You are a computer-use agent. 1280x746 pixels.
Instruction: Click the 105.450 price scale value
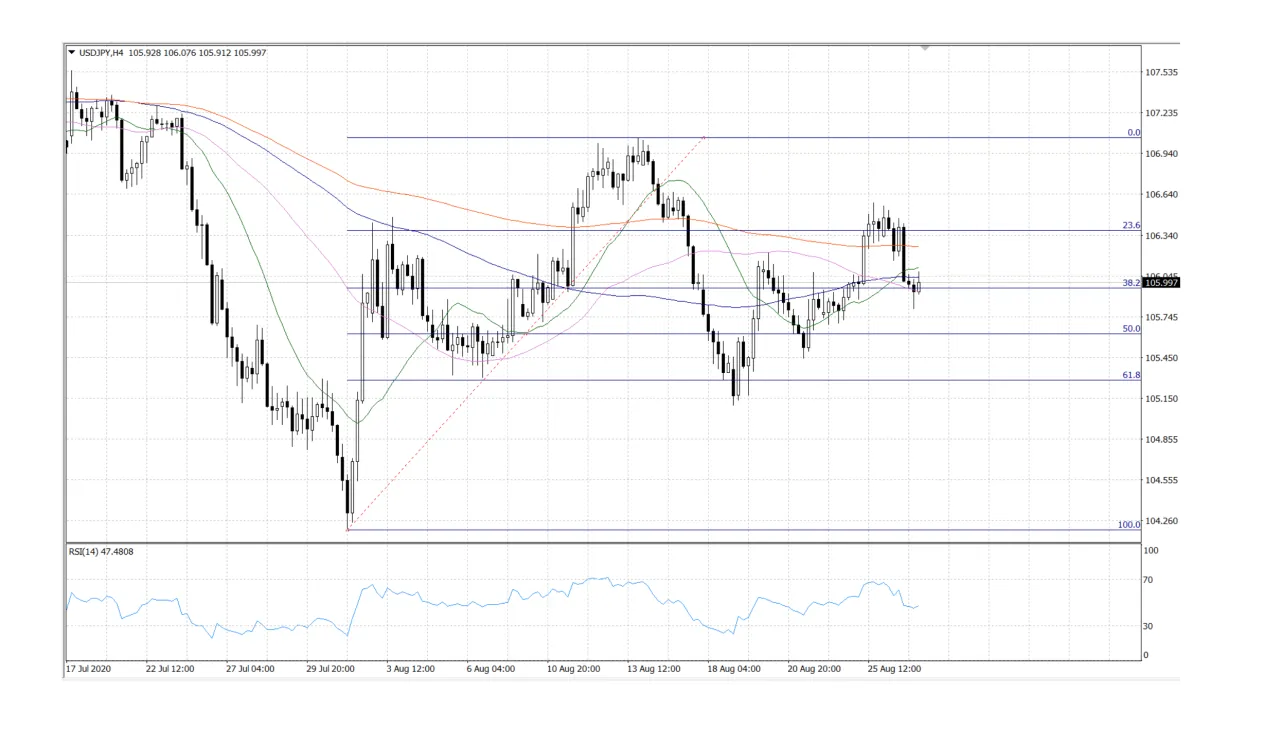coord(1162,358)
